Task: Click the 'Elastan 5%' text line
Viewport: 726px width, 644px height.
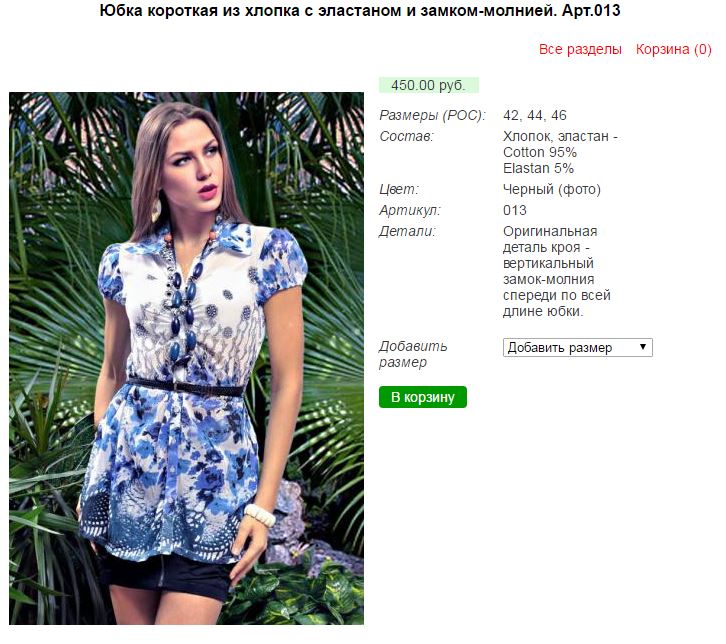Action: [x=538, y=168]
